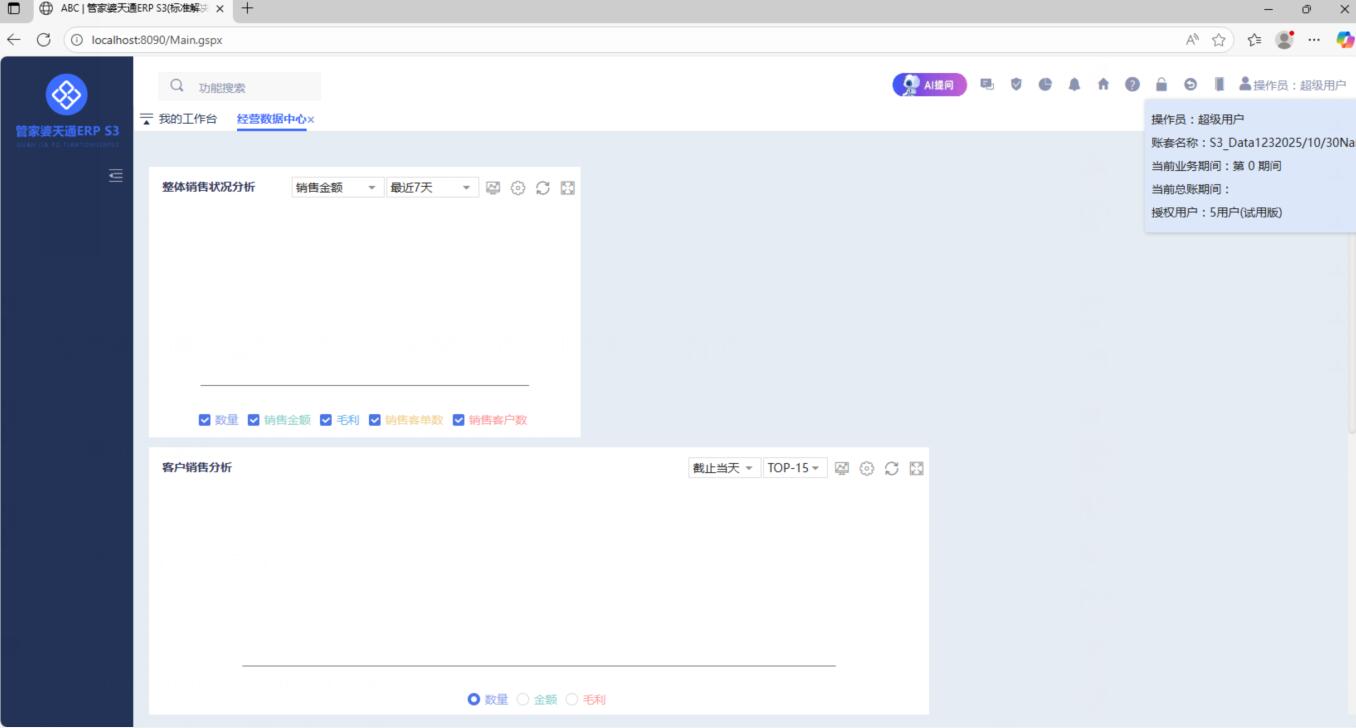Toggle the 销售客户数 checkbox
The image size is (1356, 728).
coord(459,420)
